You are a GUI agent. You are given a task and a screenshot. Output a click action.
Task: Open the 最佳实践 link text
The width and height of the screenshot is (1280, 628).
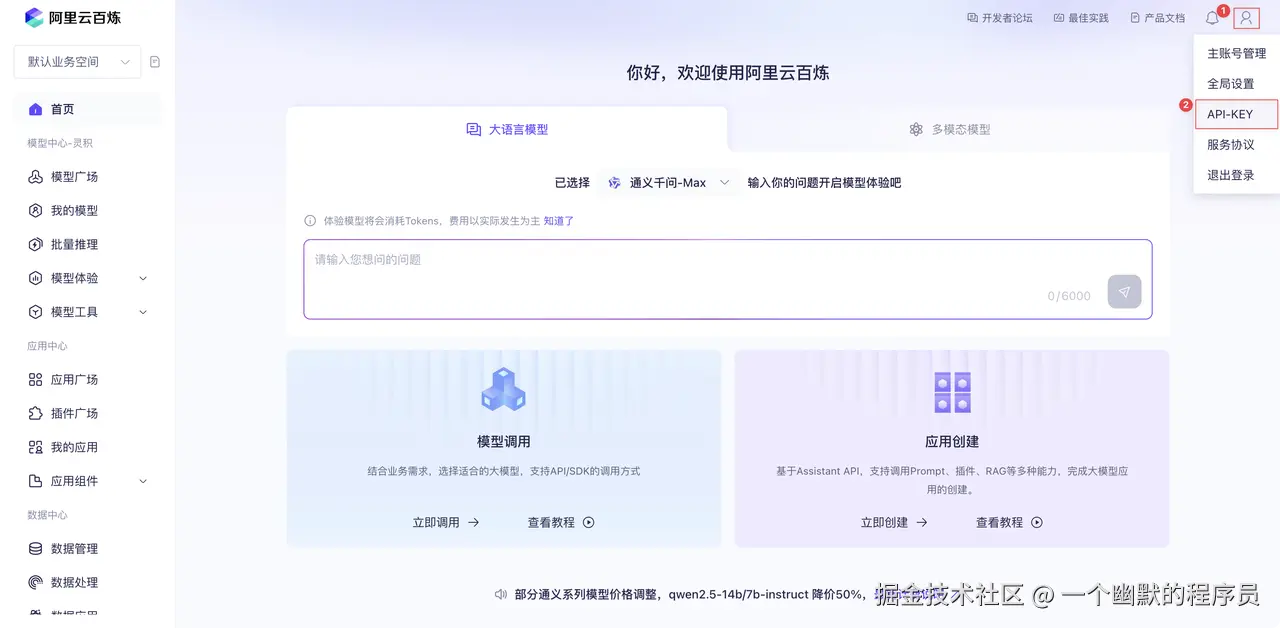click(1088, 18)
